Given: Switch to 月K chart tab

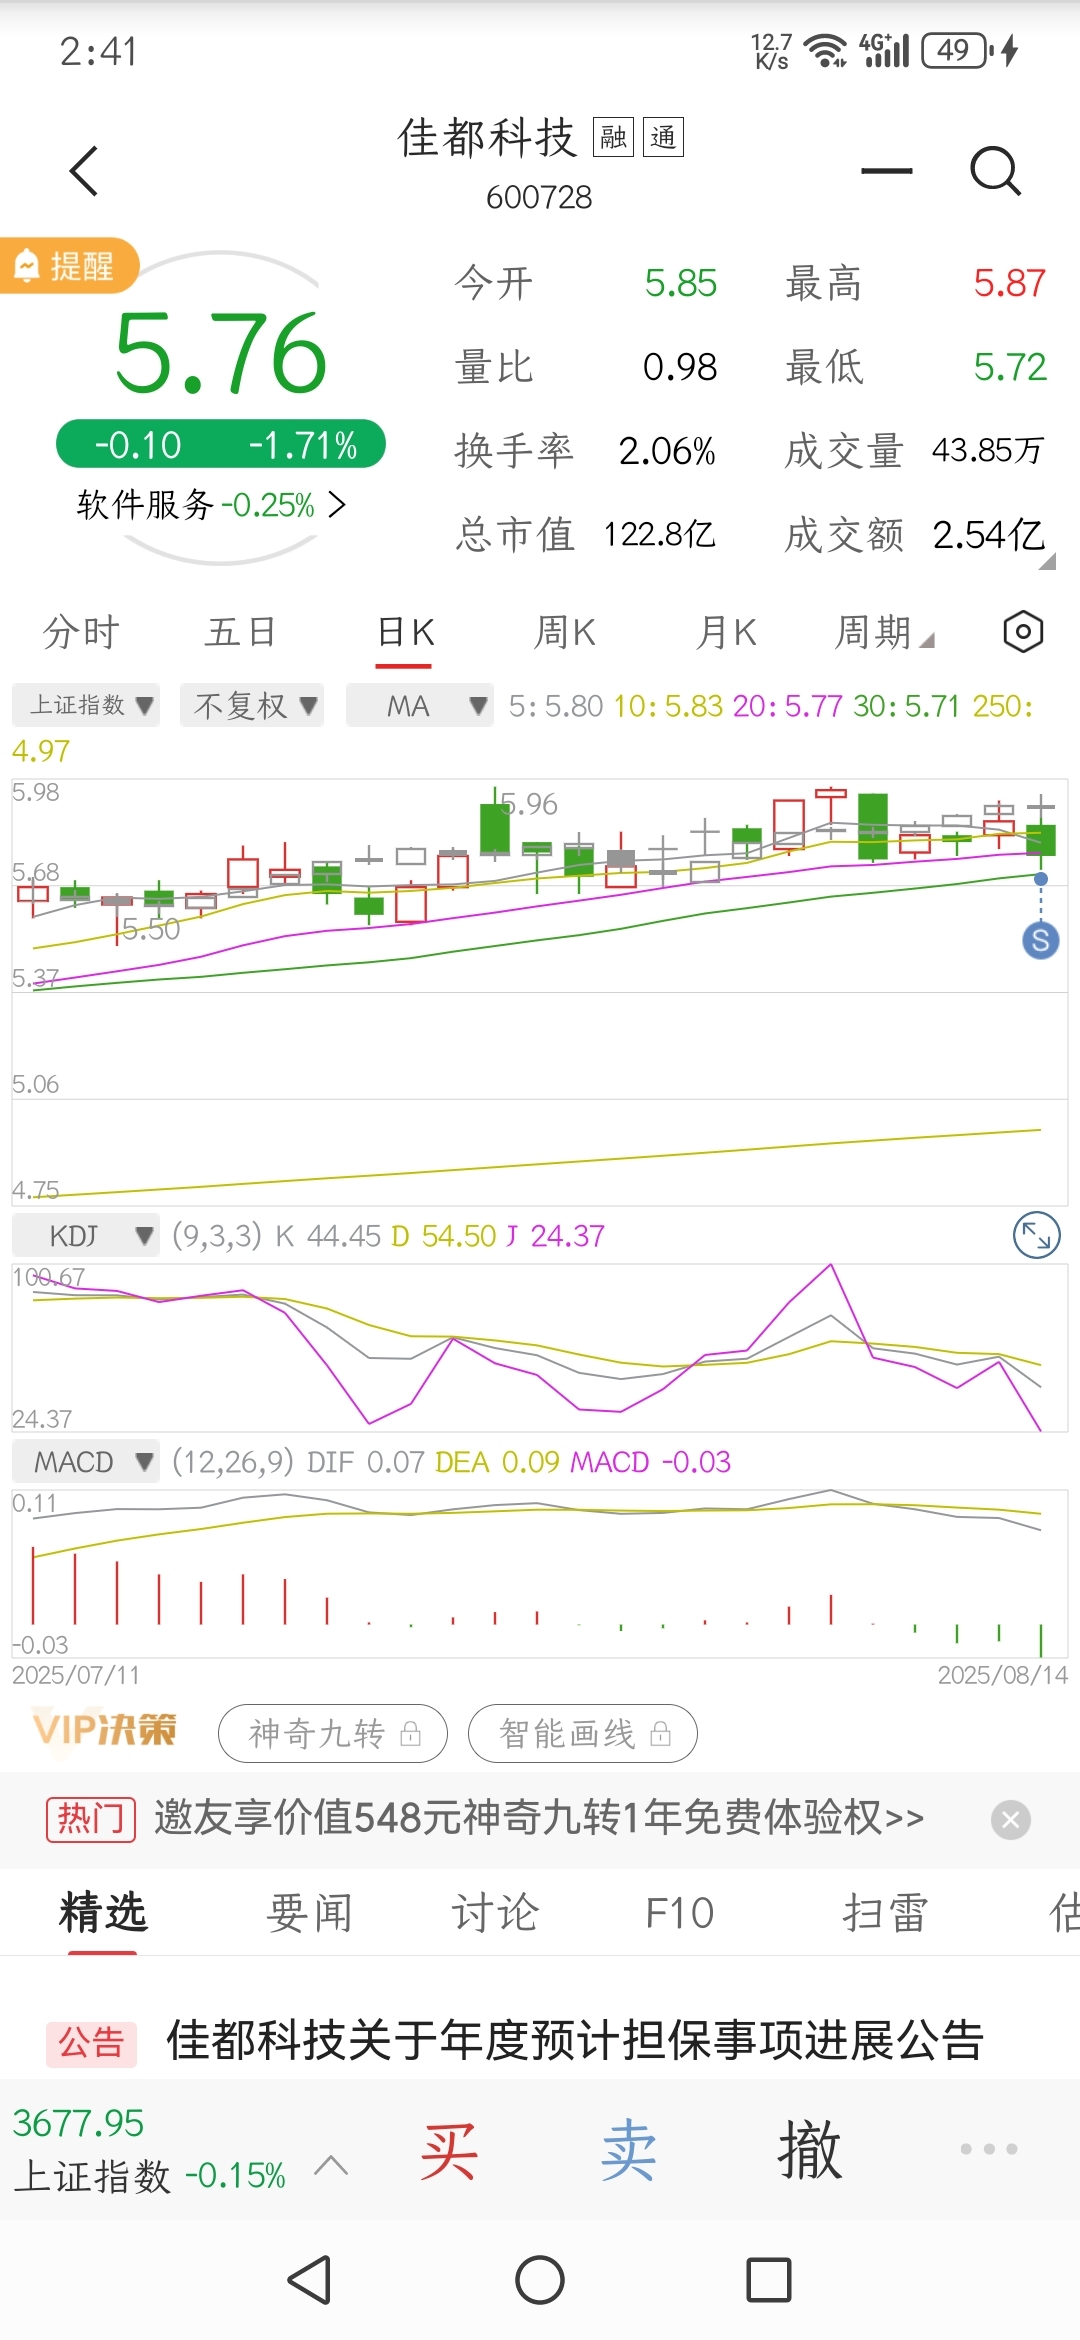Looking at the screenshot, I should tap(727, 632).
